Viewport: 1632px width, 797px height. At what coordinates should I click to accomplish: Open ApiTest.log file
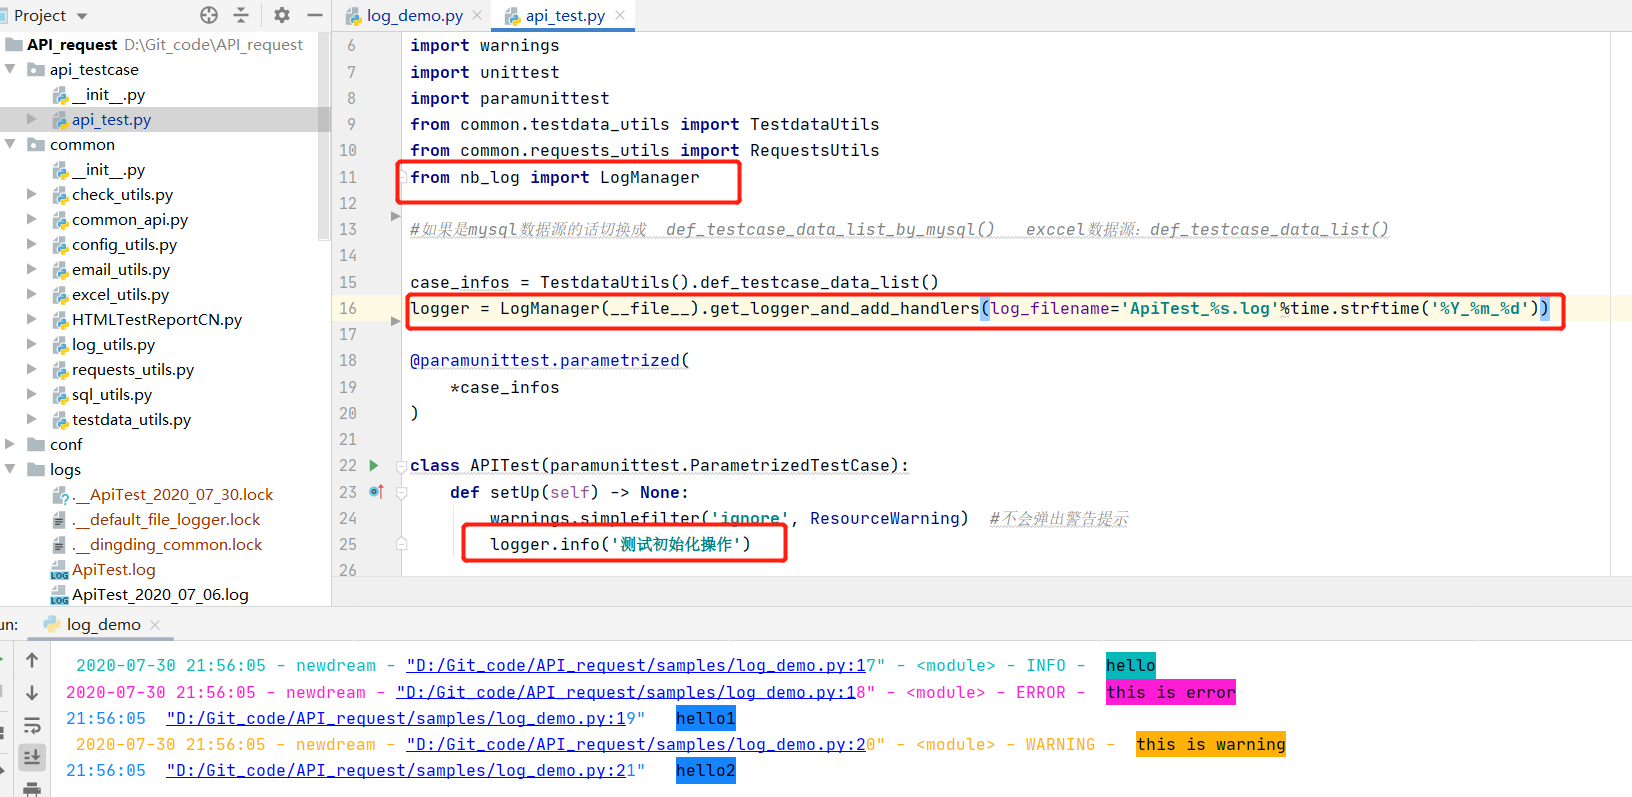113,569
